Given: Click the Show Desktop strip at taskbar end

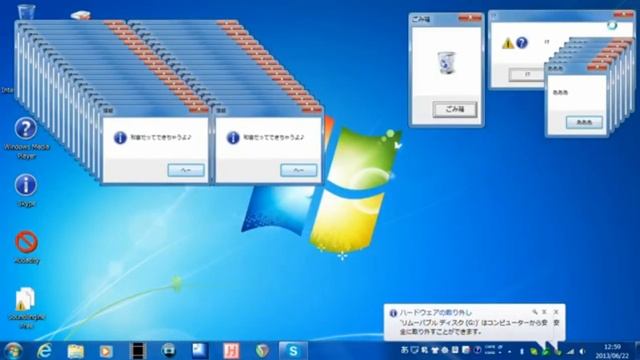Looking at the screenshot, I should tap(637, 351).
